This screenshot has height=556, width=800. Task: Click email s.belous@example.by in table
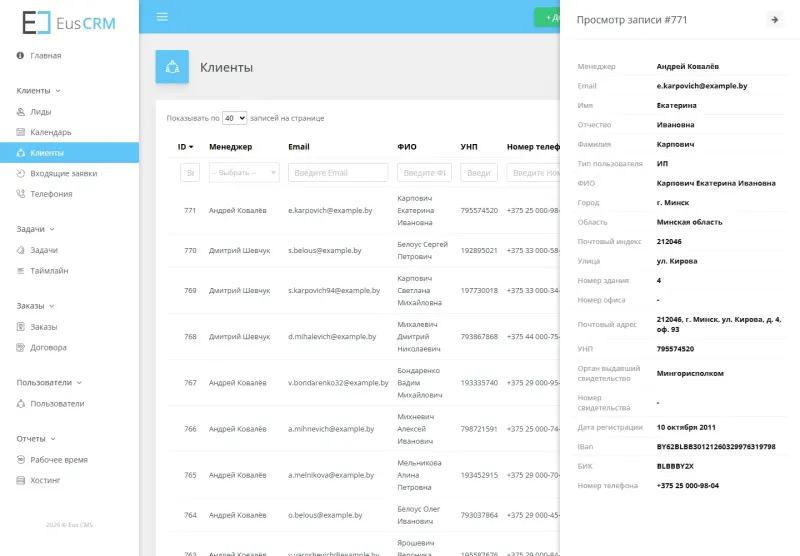coord(324,250)
